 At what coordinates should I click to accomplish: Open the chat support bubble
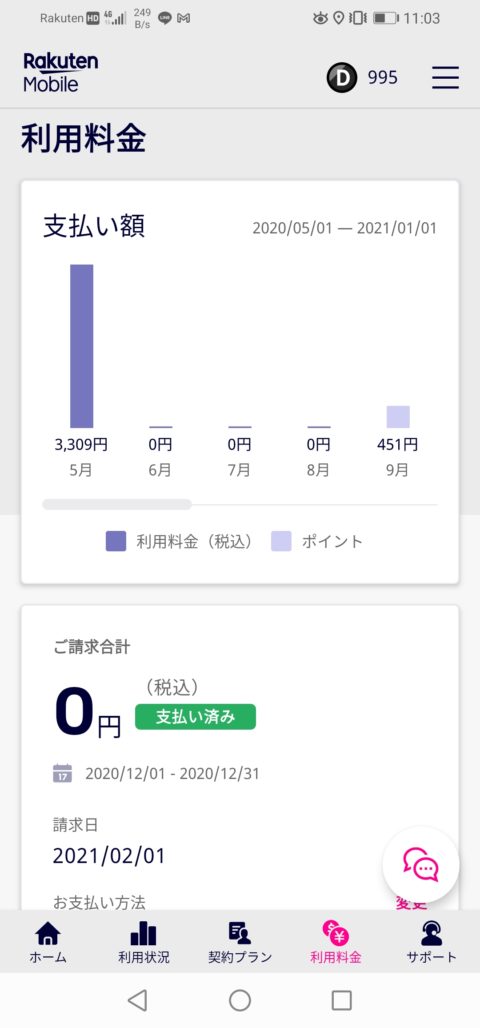click(x=421, y=865)
